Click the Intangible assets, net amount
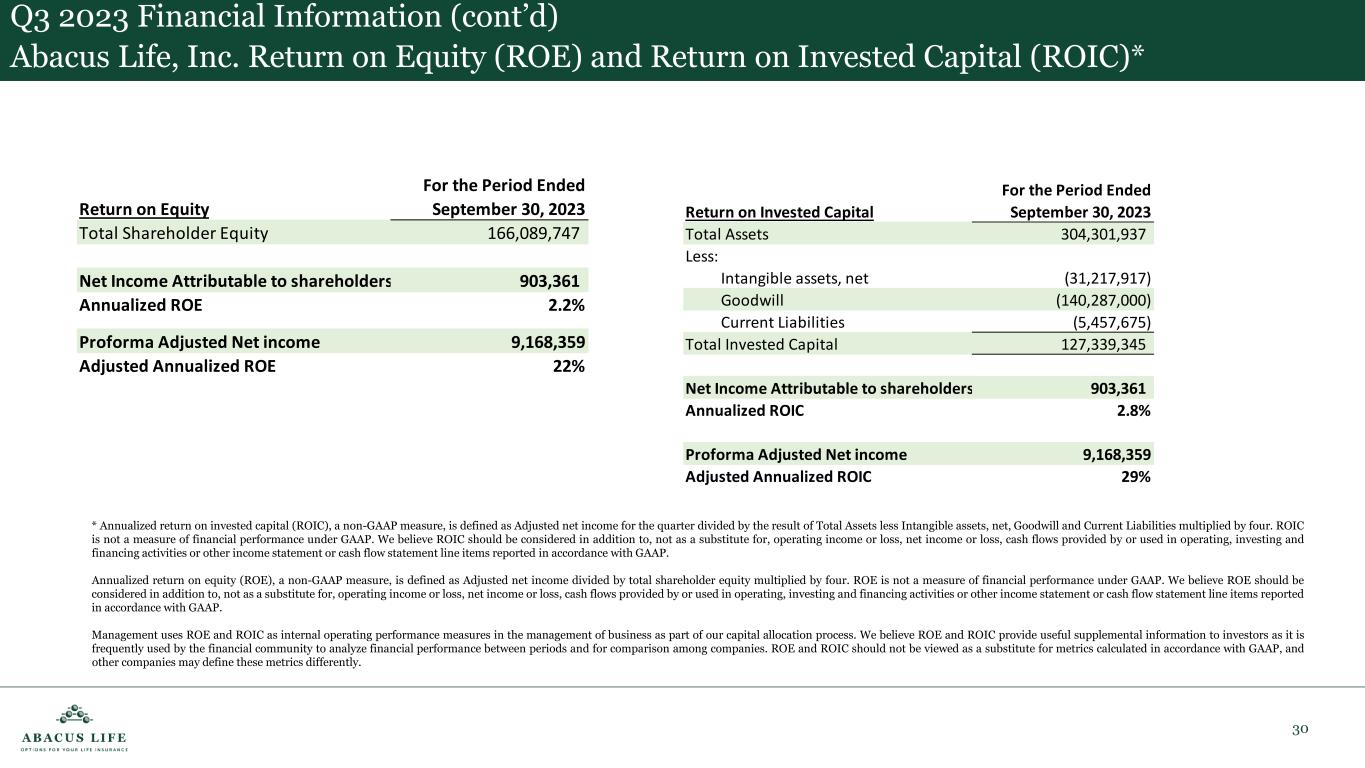The width and height of the screenshot is (1365, 768). coord(1098,278)
